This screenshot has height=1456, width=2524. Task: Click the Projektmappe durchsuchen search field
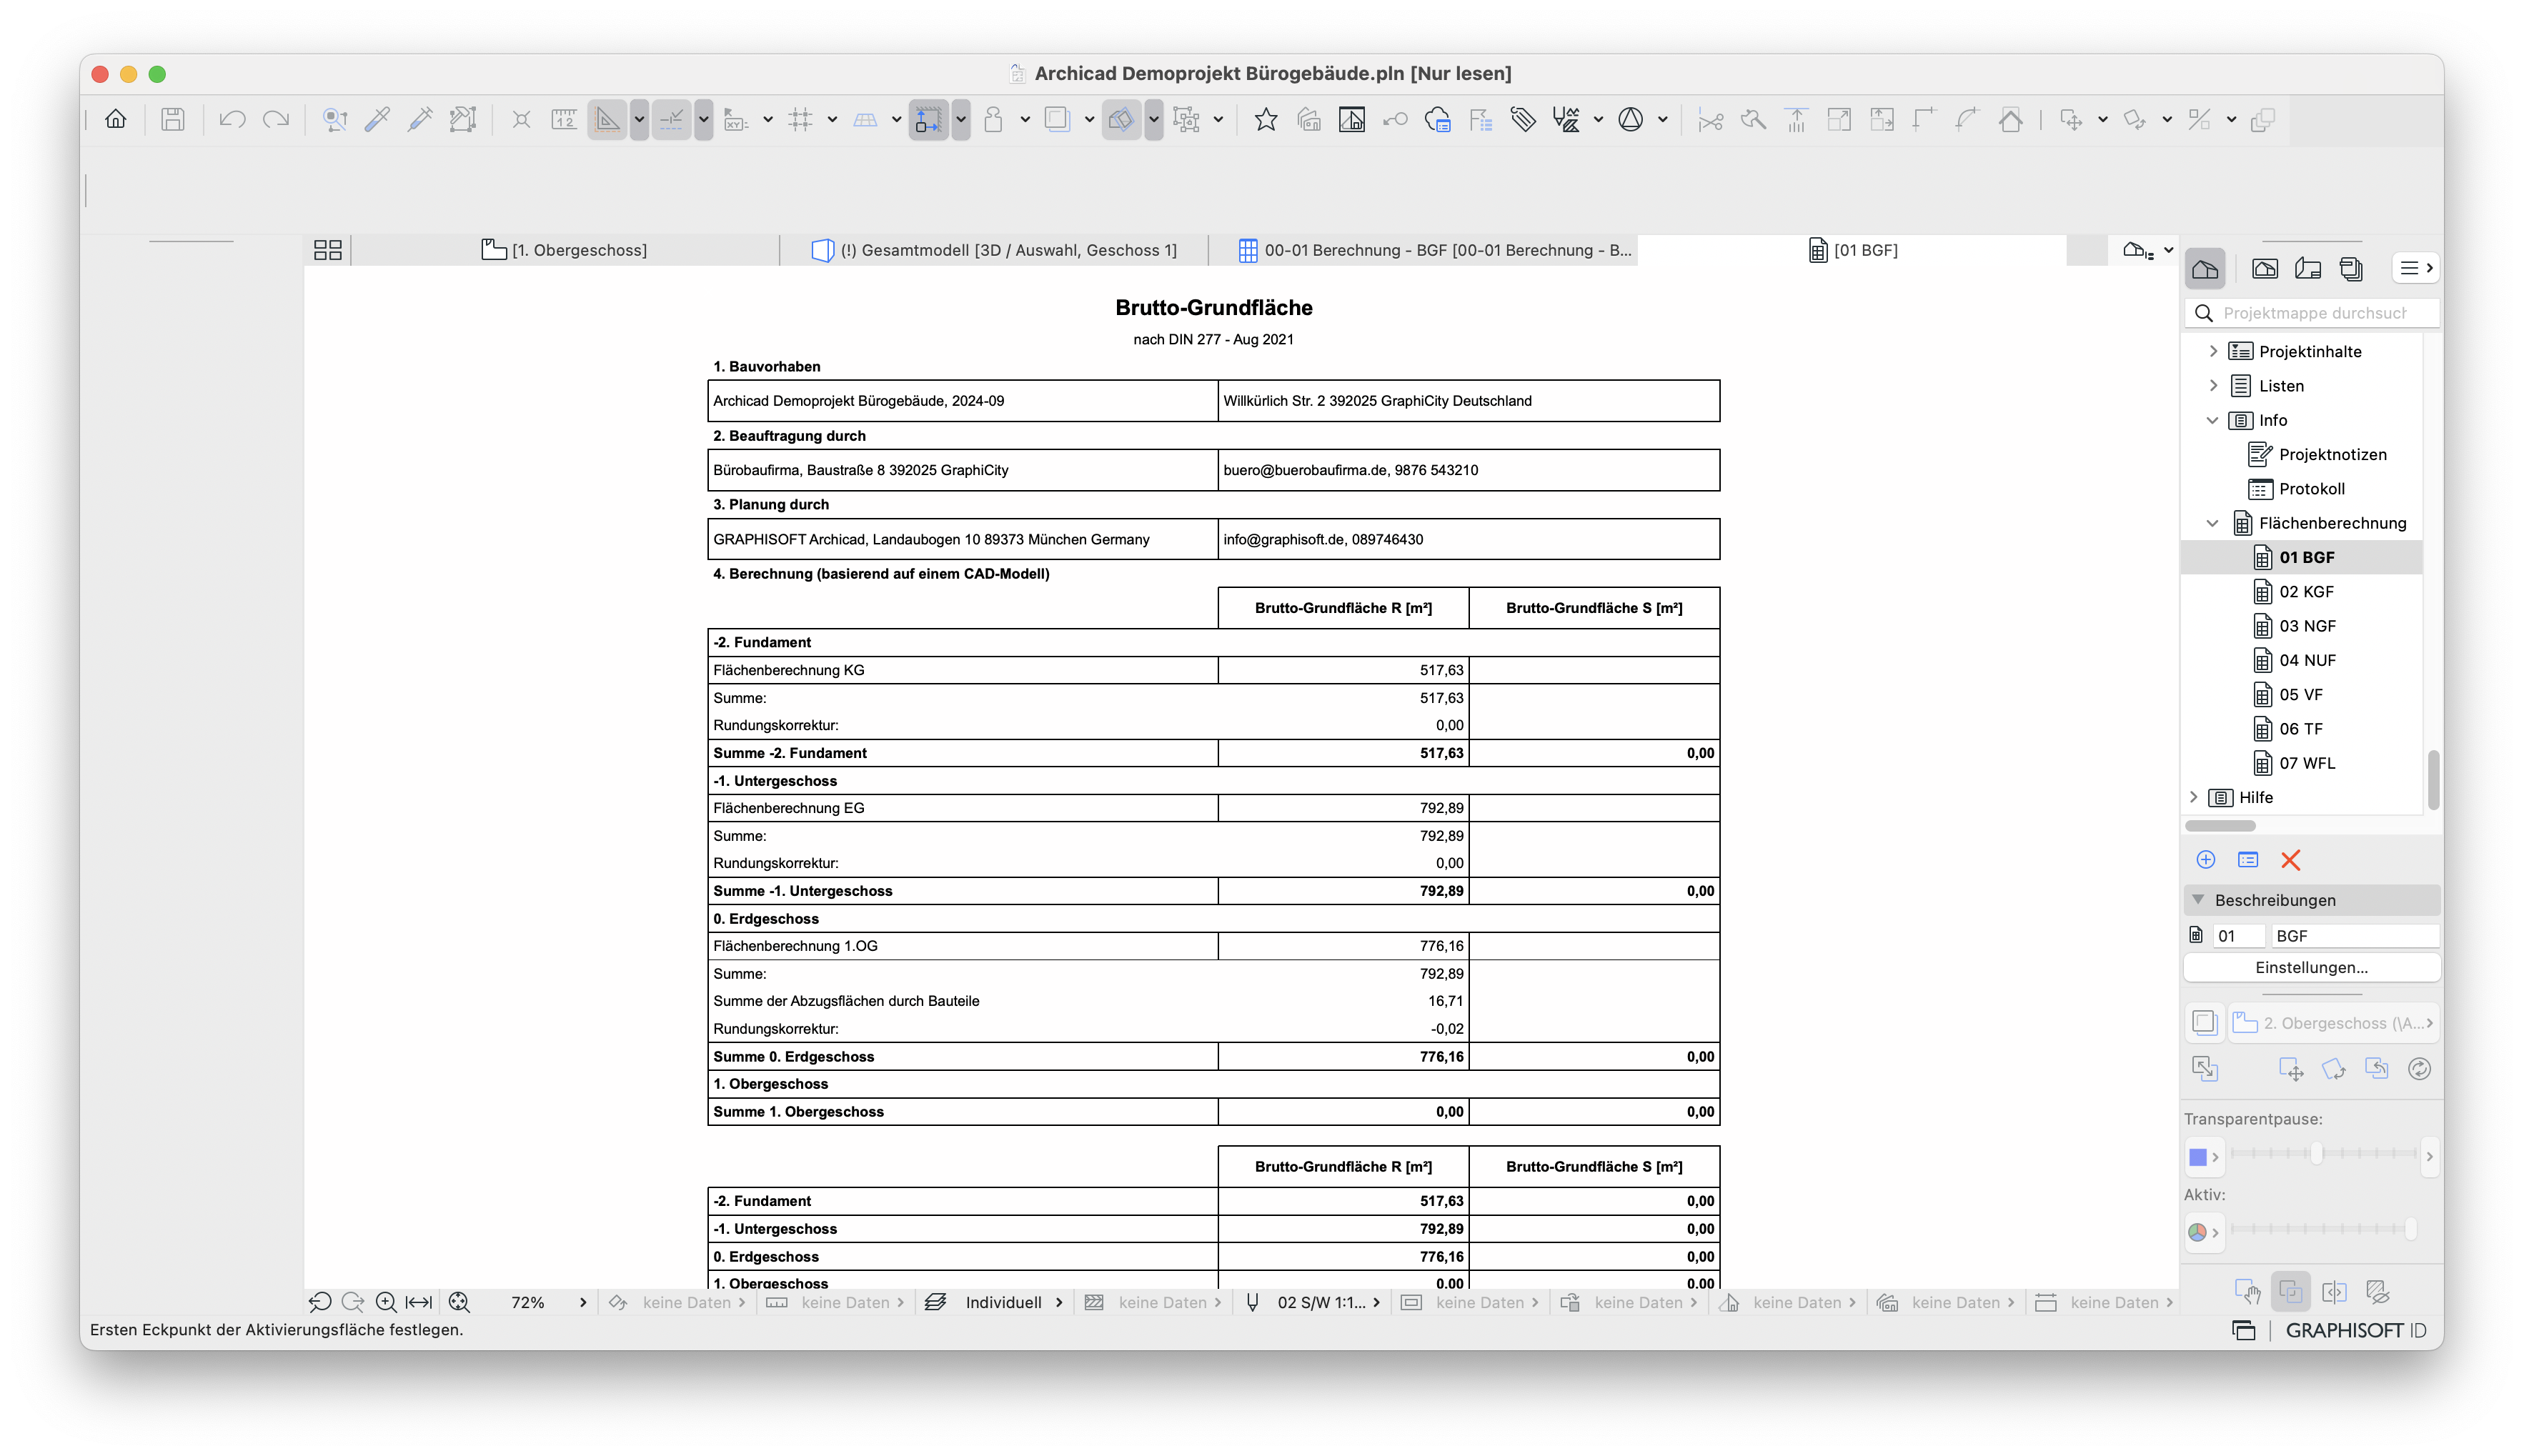pos(2311,313)
